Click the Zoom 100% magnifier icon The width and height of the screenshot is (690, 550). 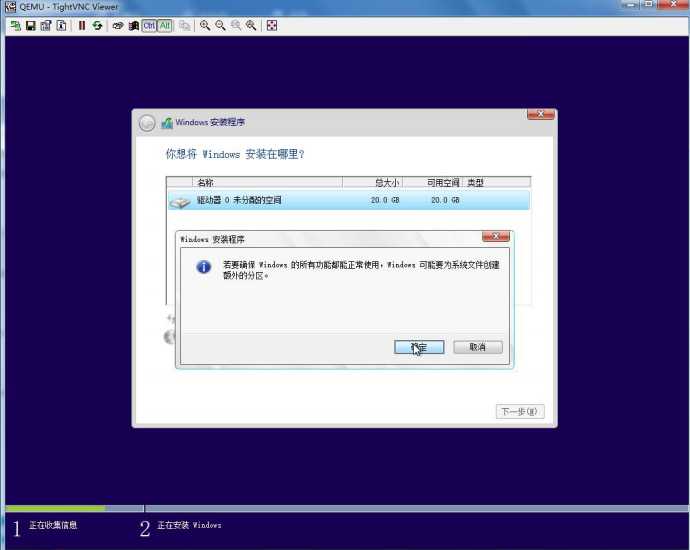coord(236,26)
